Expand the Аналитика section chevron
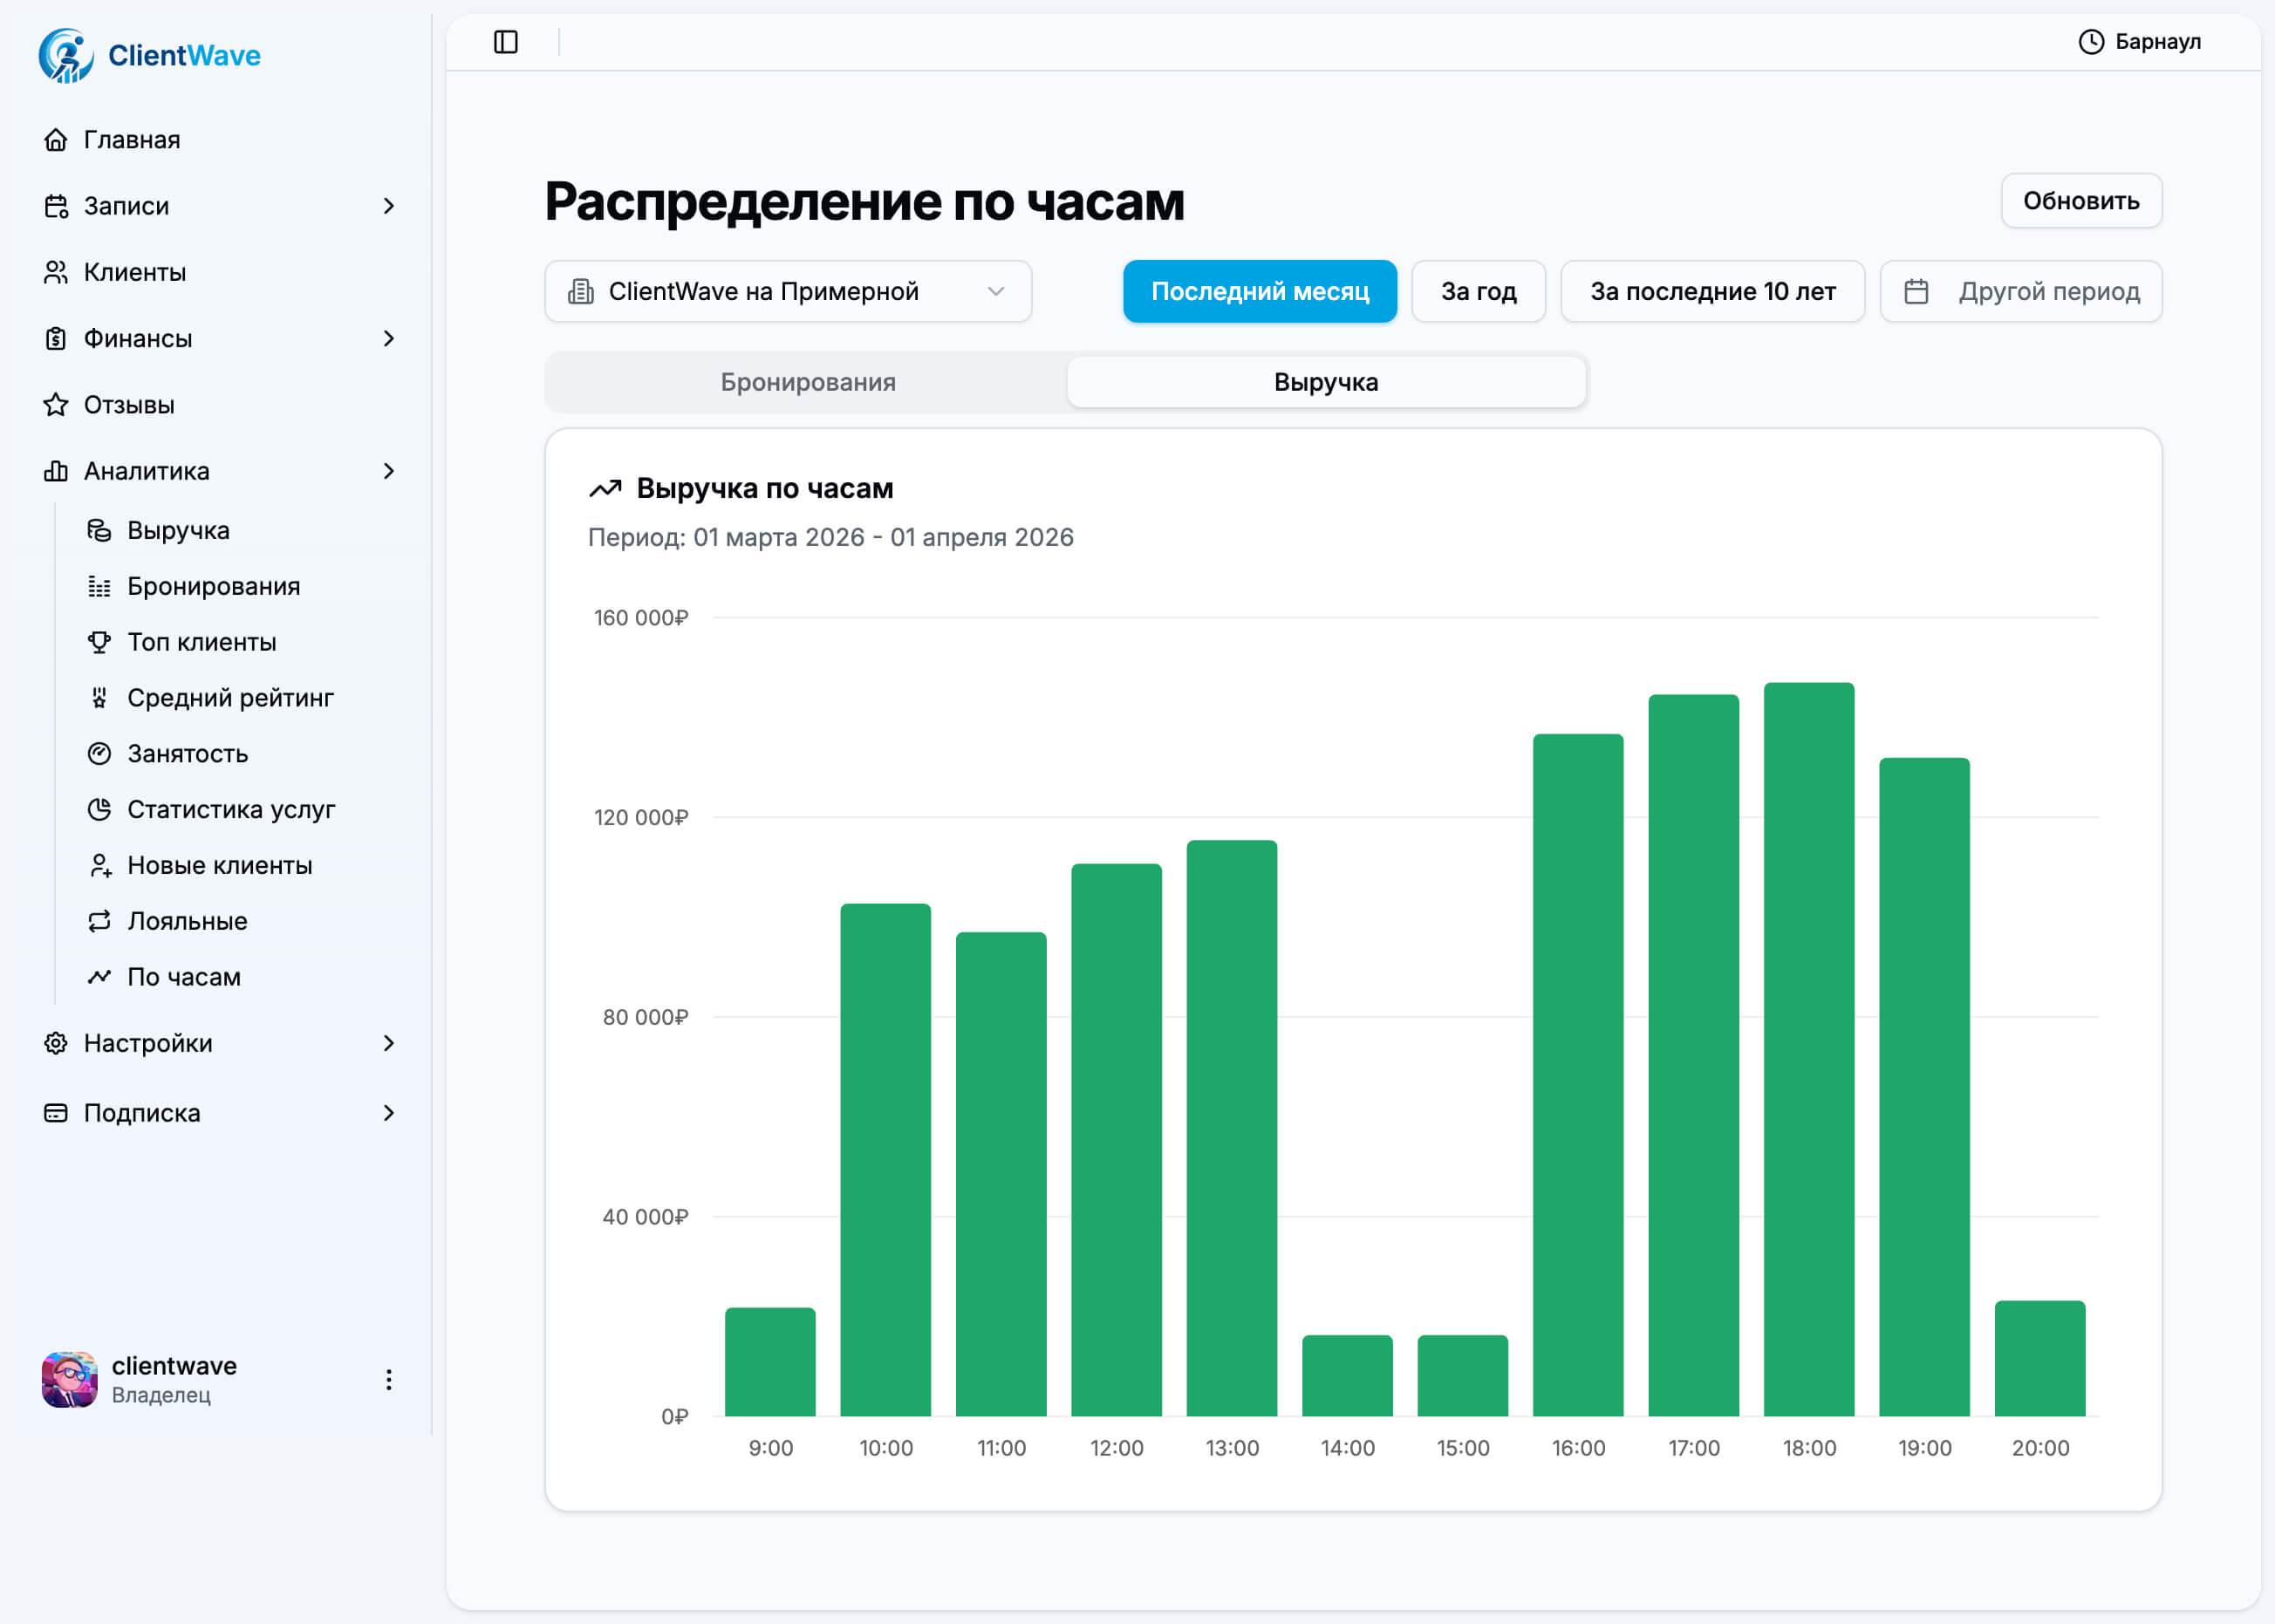 [390, 470]
